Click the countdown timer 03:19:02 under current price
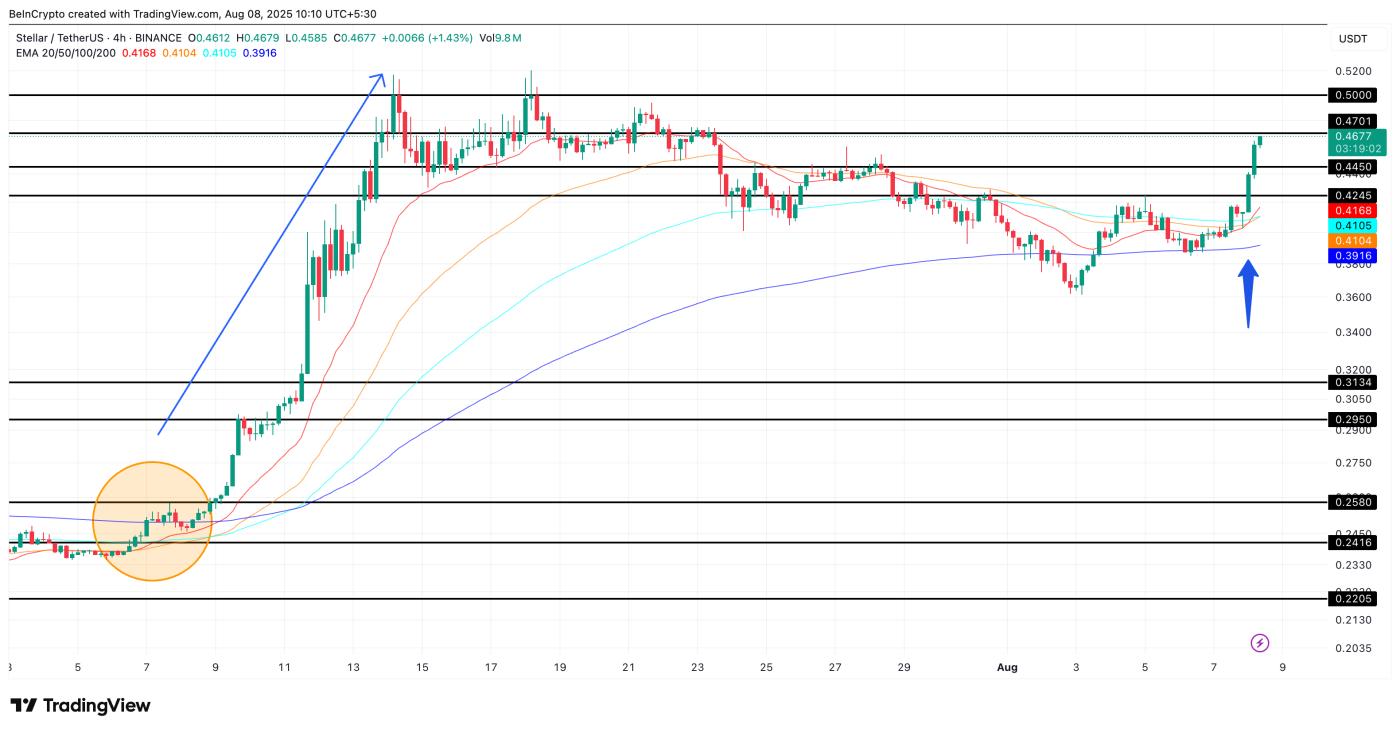Viewport: 1400px width, 732px height. 1357,149
